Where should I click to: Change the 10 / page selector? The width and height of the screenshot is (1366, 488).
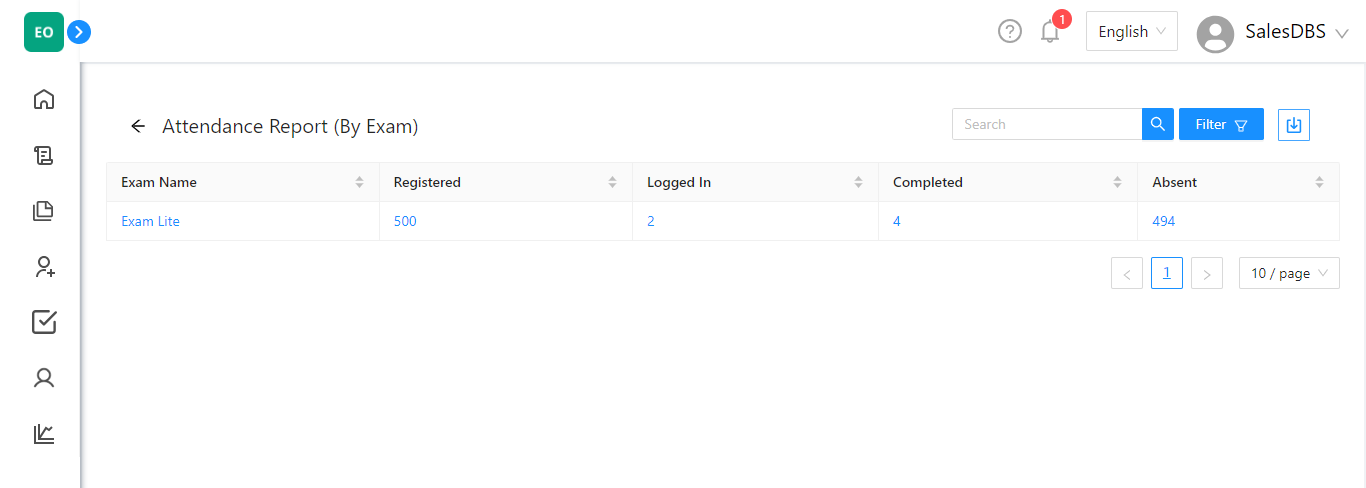tap(1289, 273)
